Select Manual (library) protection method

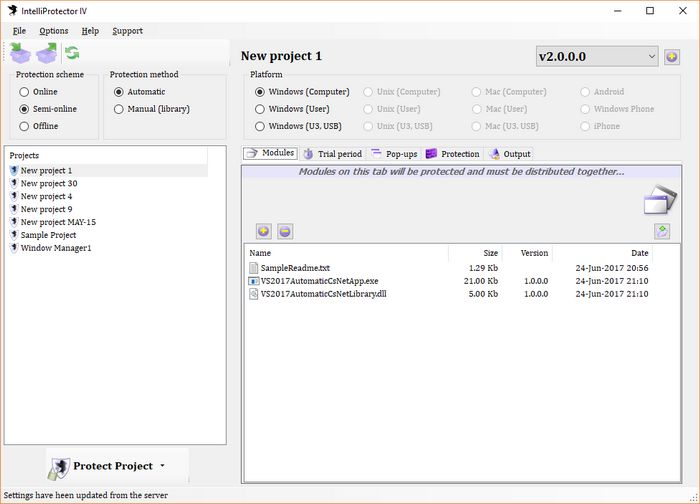pyautogui.click(x=120, y=109)
